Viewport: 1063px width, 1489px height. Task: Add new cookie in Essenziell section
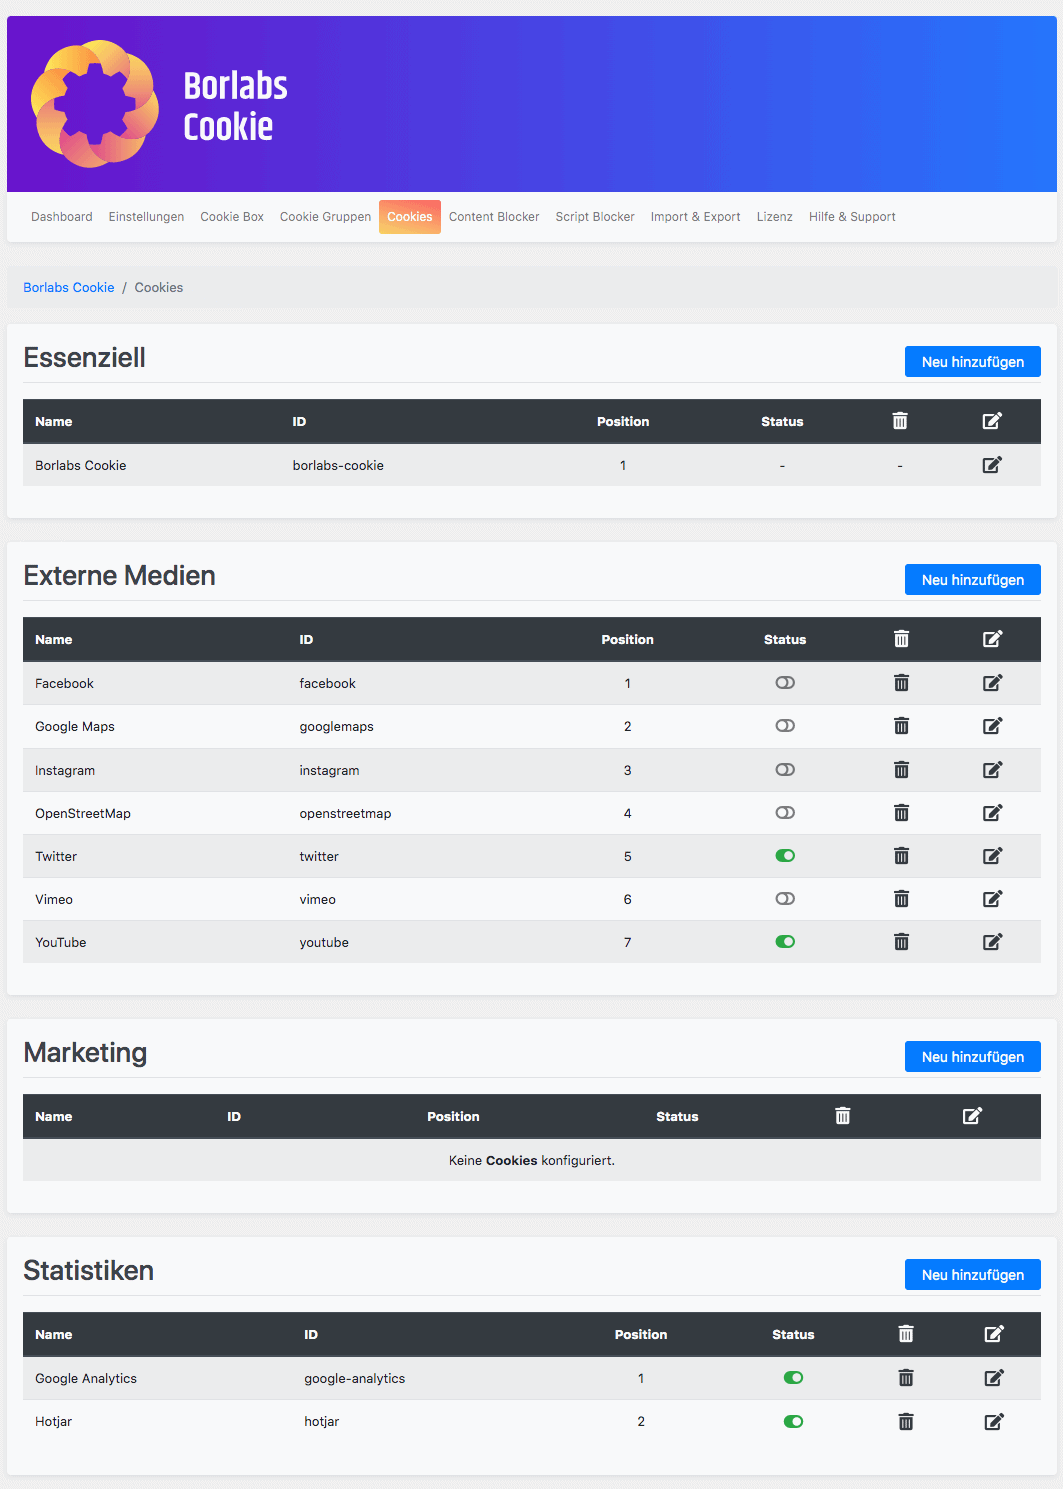973,362
